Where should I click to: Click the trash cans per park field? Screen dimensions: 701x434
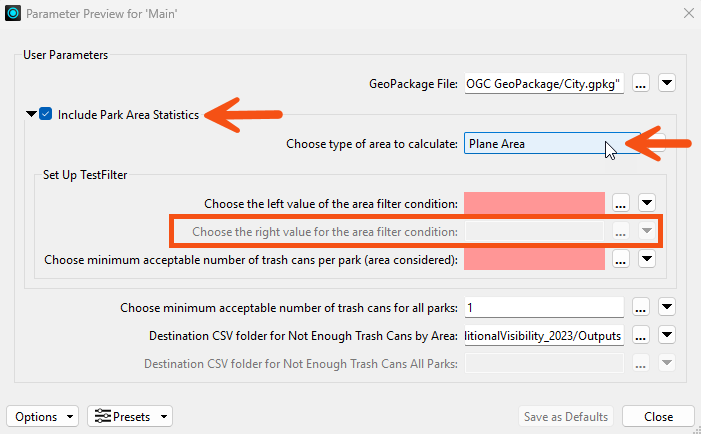534,259
